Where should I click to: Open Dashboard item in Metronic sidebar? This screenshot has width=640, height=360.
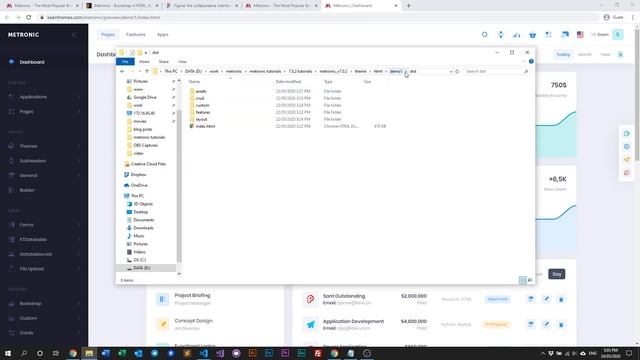[44, 62]
